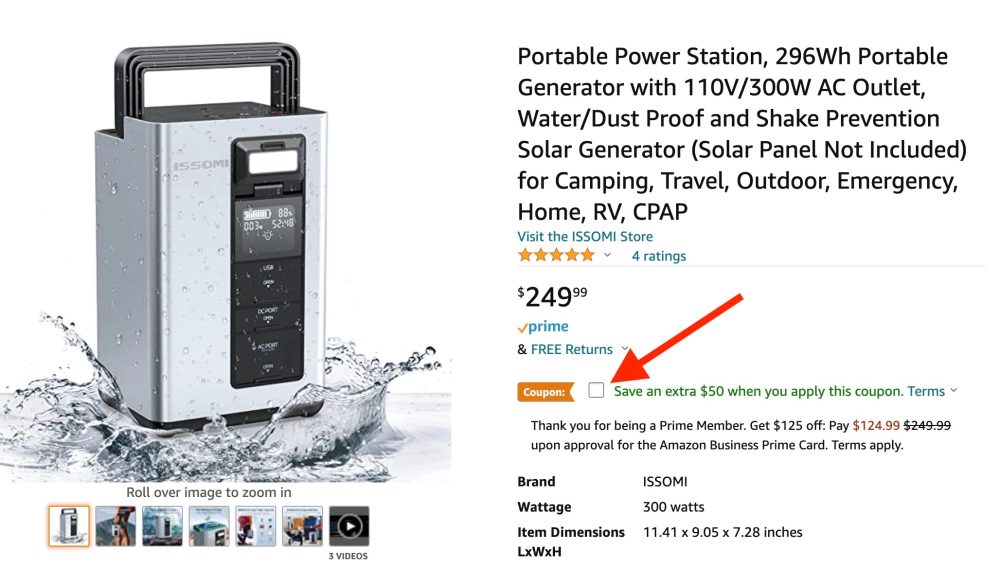1000x568 pixels.
Task: Click the orange Coupon badge
Action: pos(544,392)
